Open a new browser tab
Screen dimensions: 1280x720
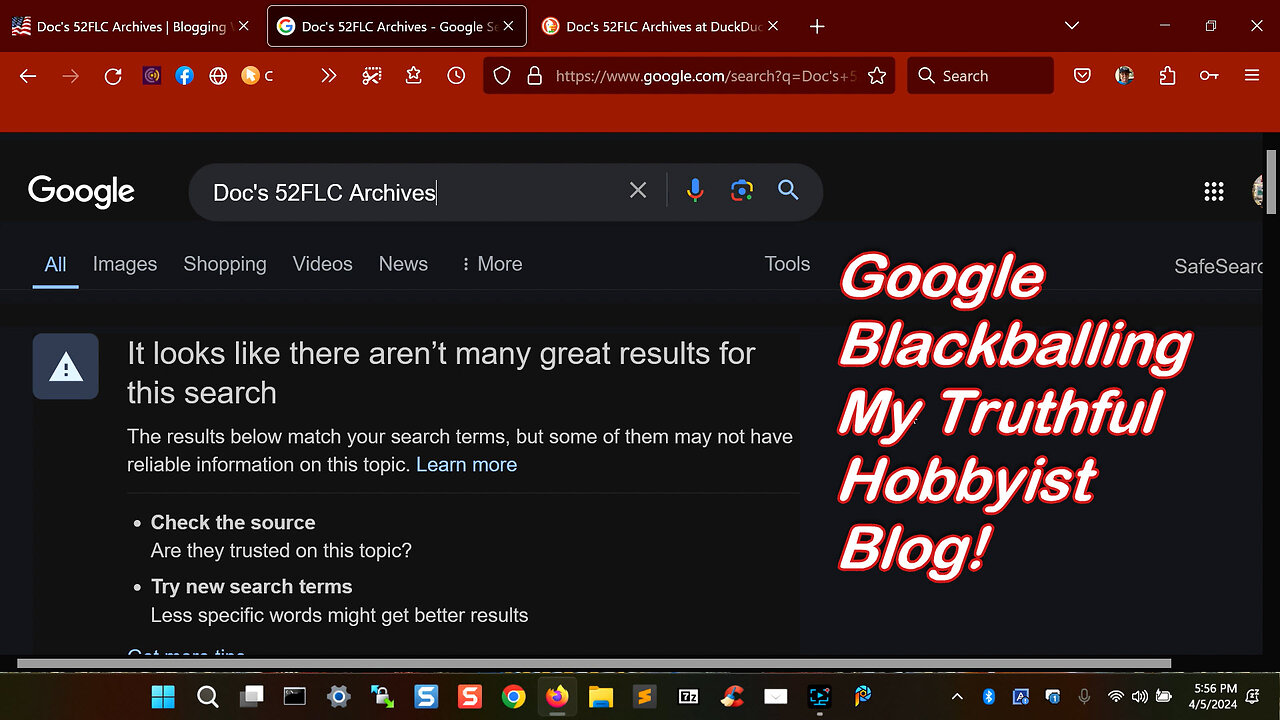click(817, 27)
